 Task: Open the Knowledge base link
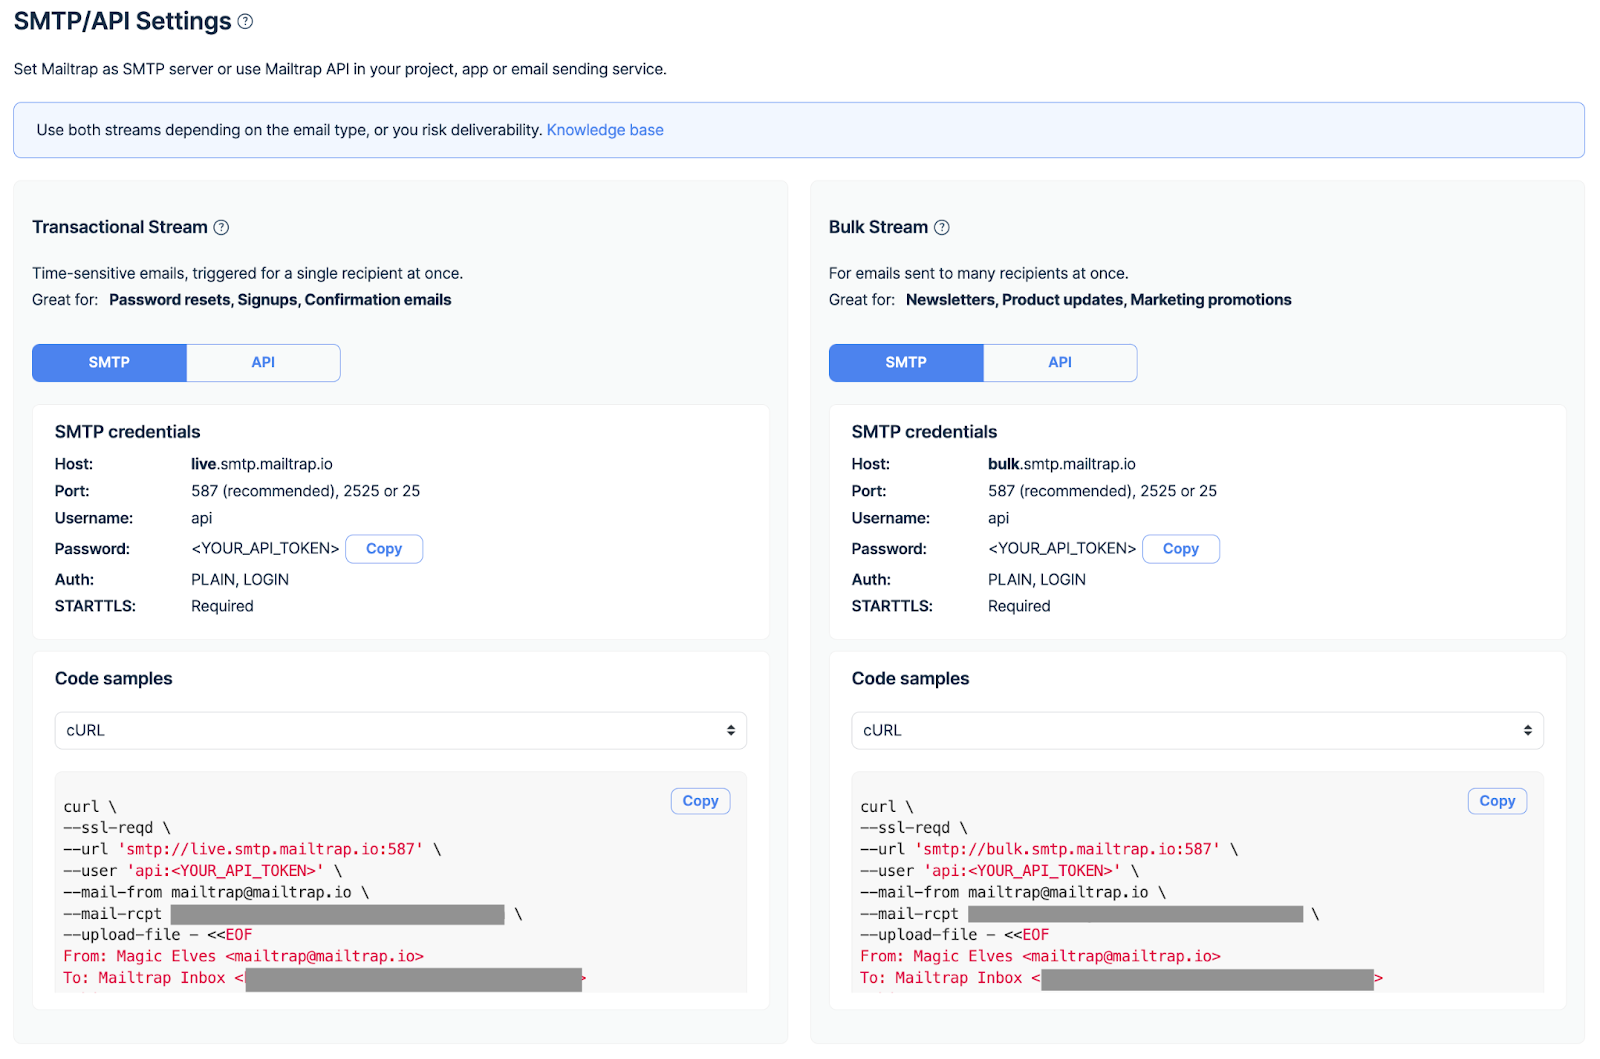coord(604,130)
